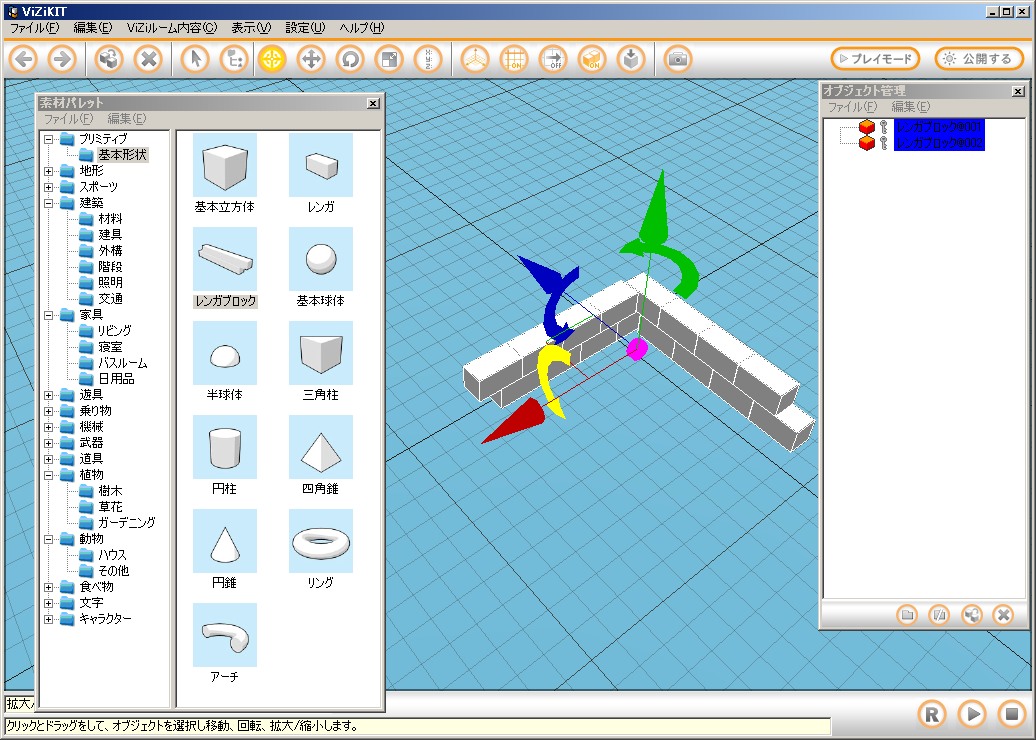This screenshot has width=1036, height=740.
Task: Pick the リング torus thumbnail
Action: (x=320, y=541)
